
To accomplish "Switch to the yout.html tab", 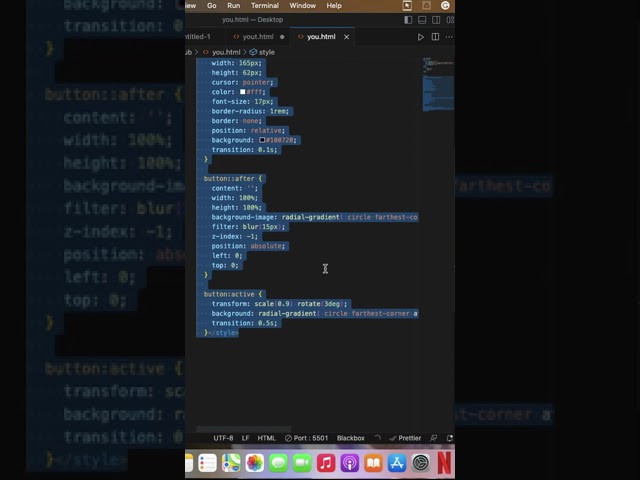I will 258,37.
